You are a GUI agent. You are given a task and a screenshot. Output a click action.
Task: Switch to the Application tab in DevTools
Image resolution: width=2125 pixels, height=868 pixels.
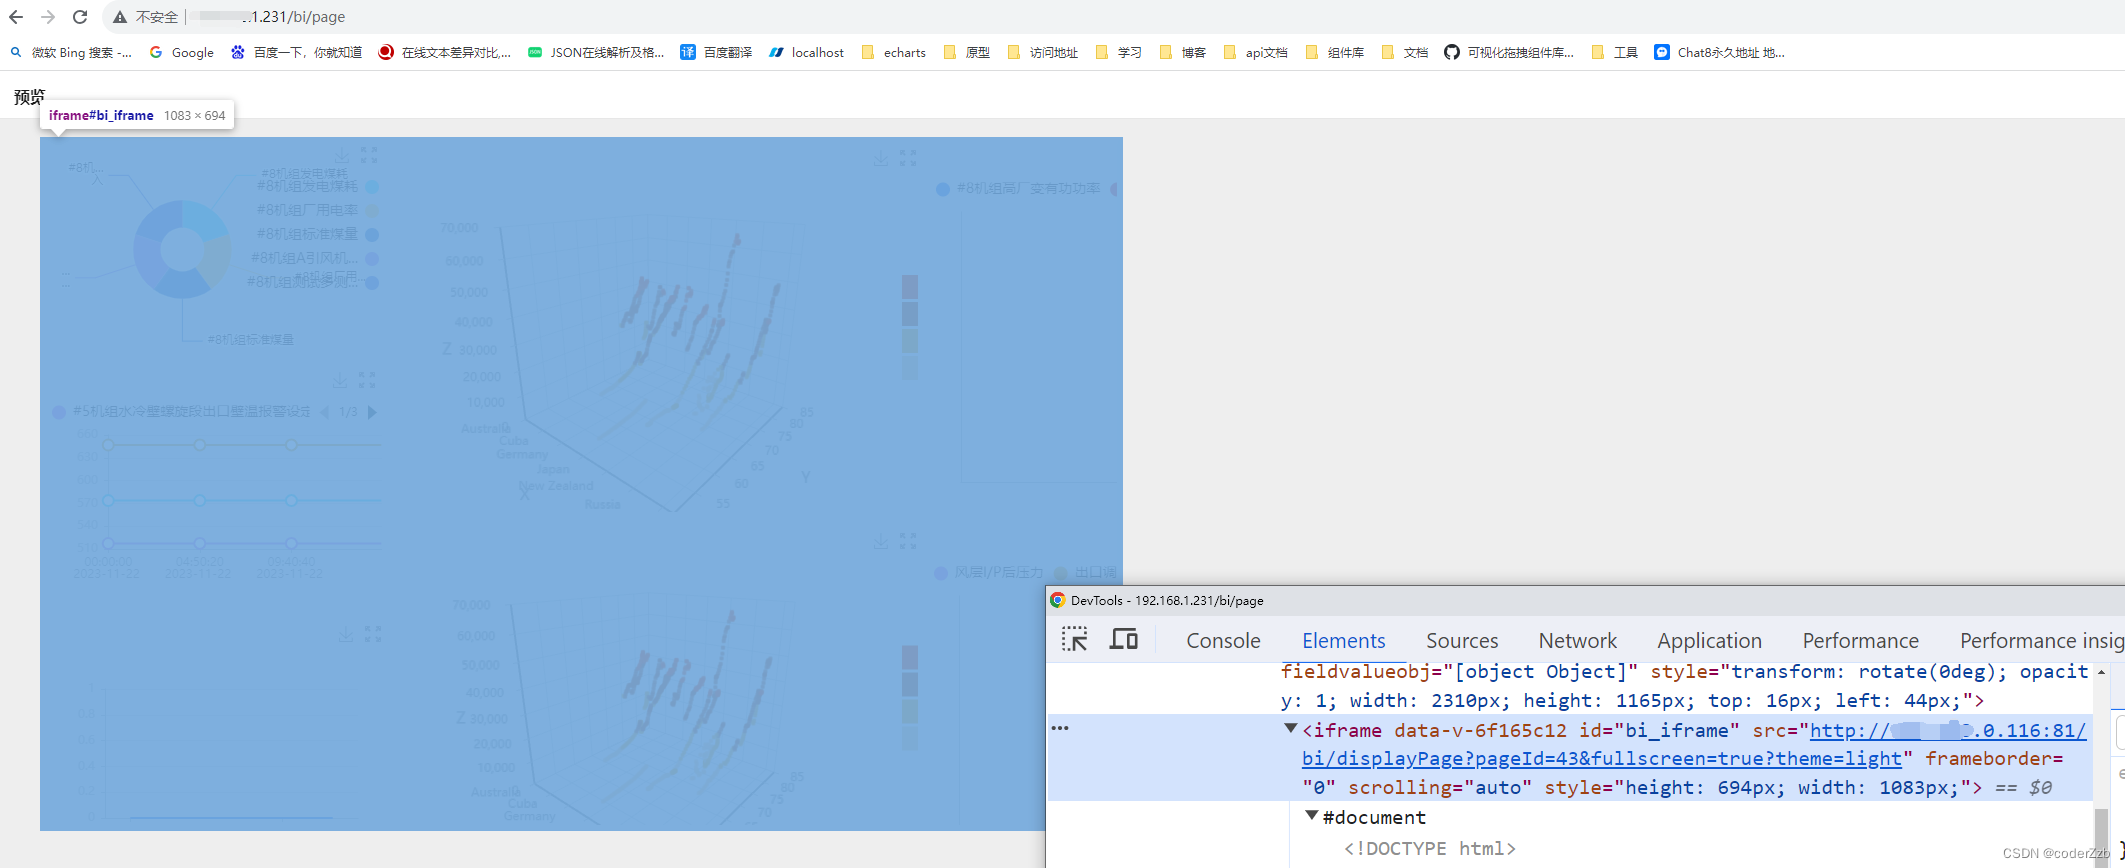pyautogui.click(x=1709, y=641)
